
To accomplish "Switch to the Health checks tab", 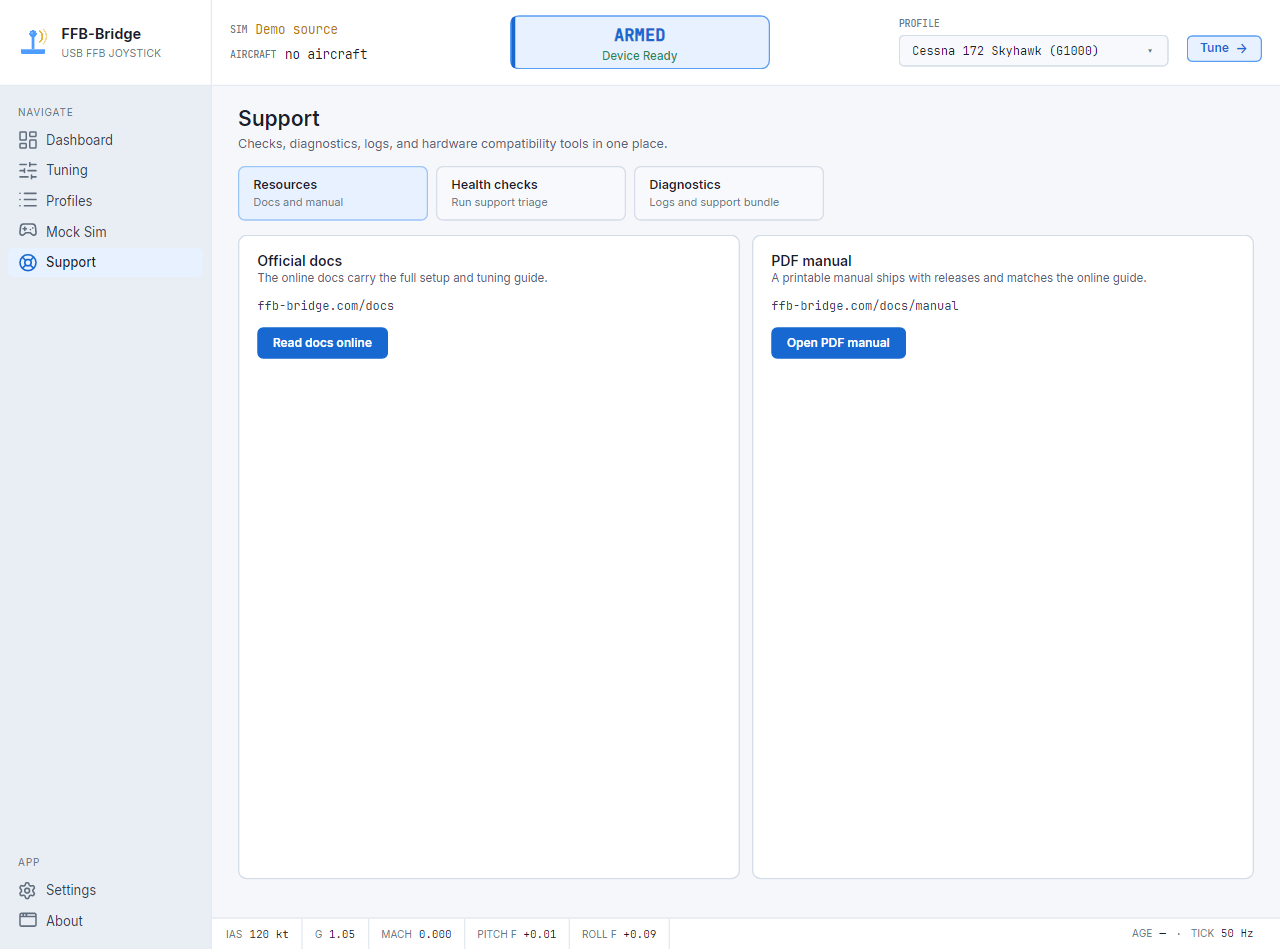I will click(x=531, y=193).
